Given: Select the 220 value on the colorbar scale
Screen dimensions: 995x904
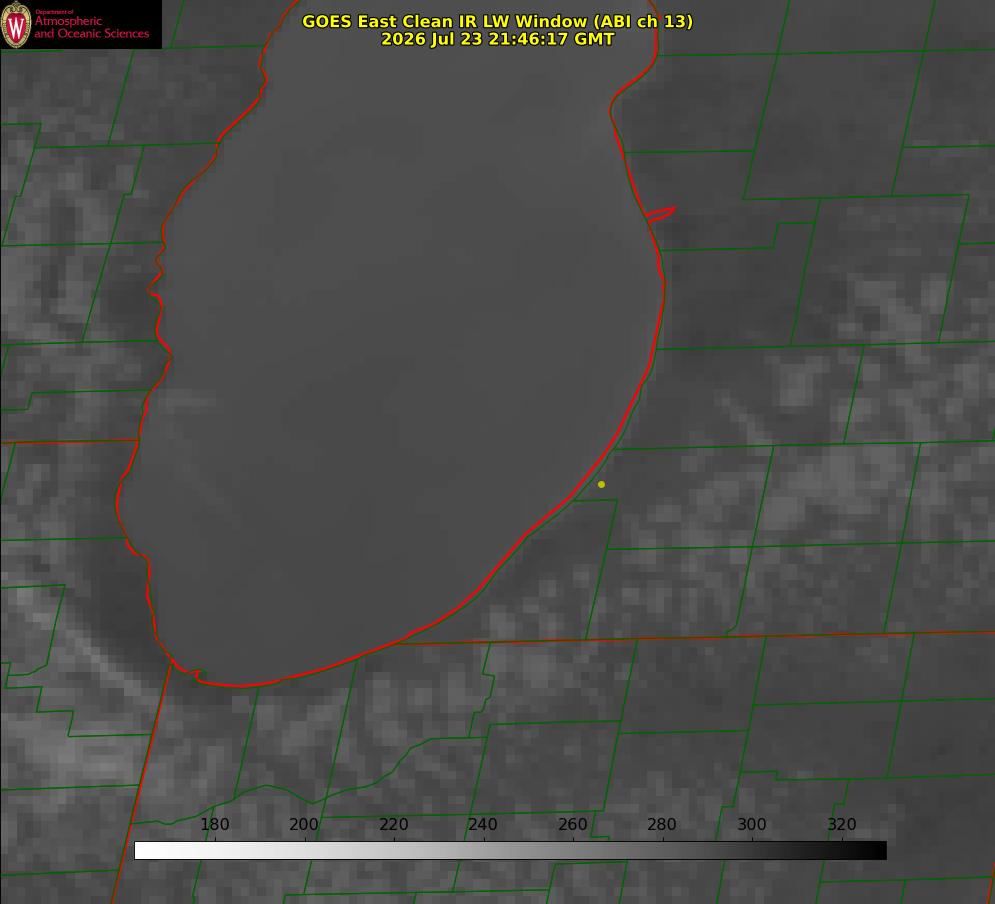Looking at the screenshot, I should (393, 824).
